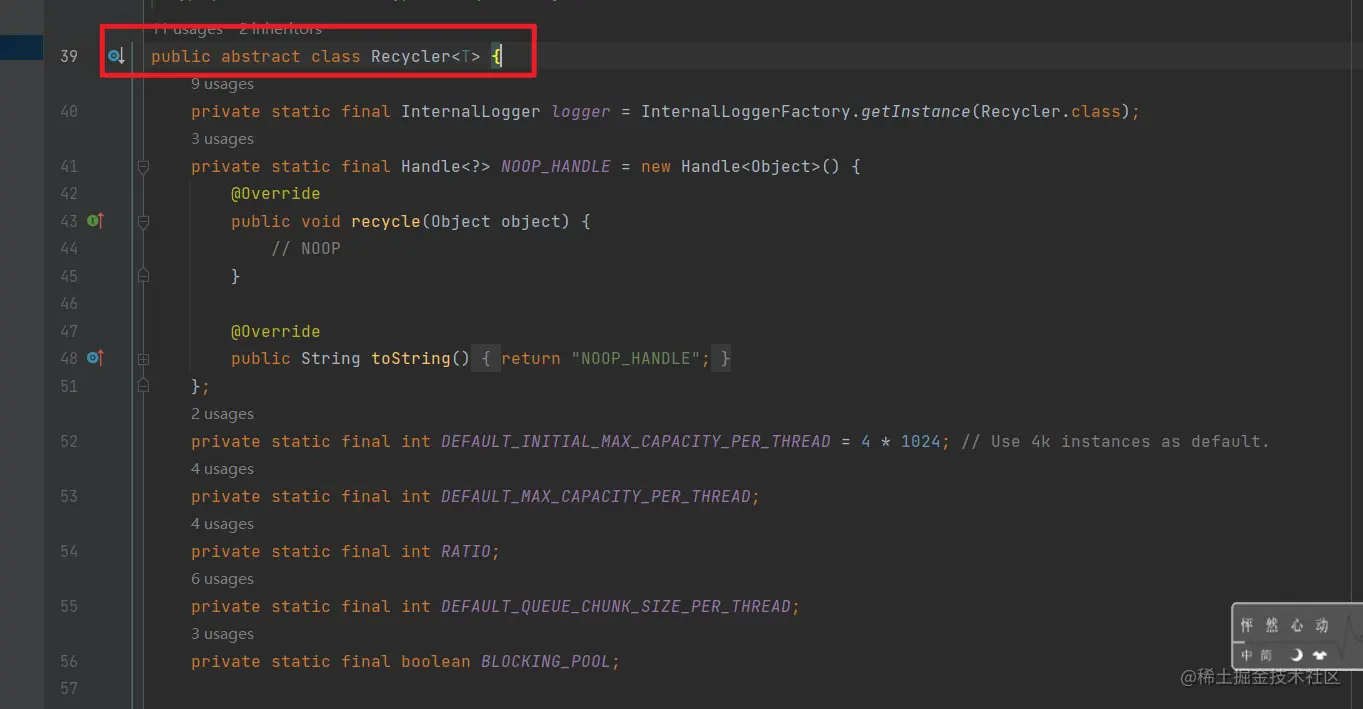The image size is (1363, 709).
Task: Click the 1024 number literal on line 52
Action: coord(921,442)
